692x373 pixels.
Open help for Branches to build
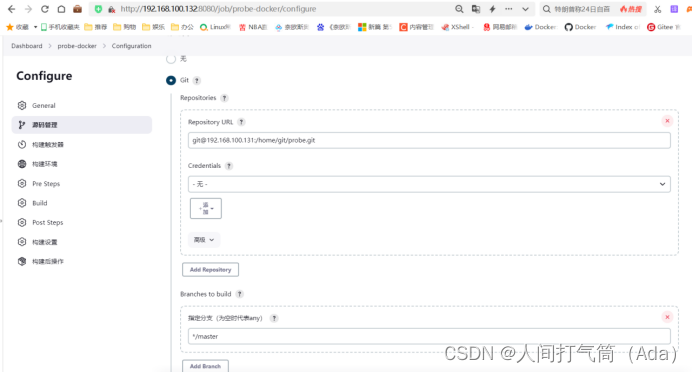tap(239, 294)
